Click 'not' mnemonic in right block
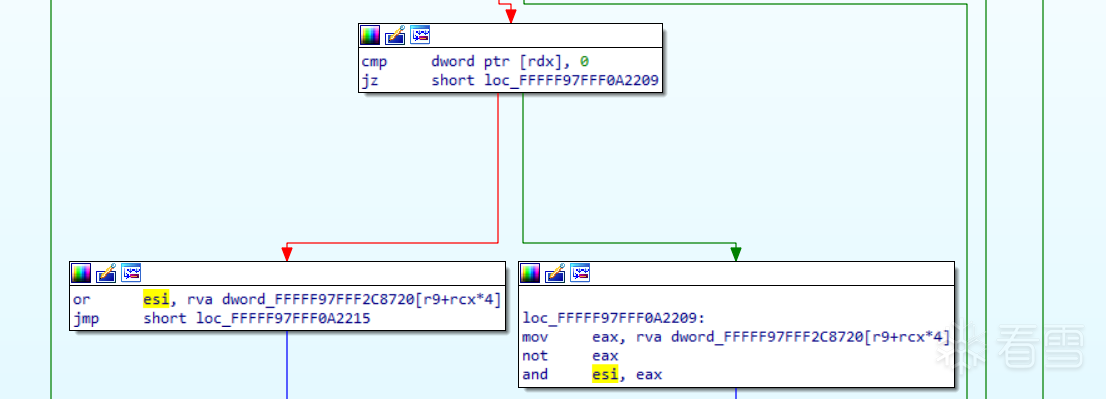This screenshot has width=1106, height=399. [535, 356]
